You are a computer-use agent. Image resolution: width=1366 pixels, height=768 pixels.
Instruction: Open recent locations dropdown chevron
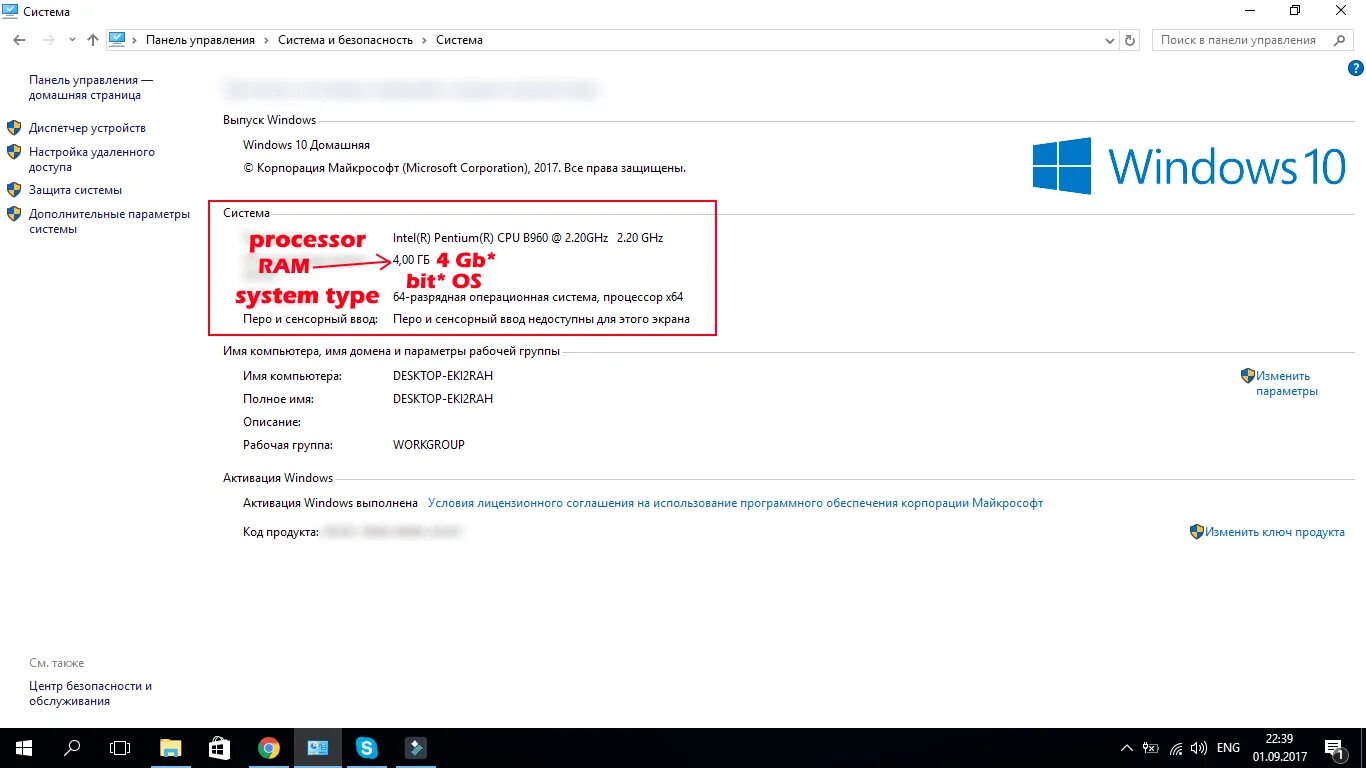click(72, 40)
